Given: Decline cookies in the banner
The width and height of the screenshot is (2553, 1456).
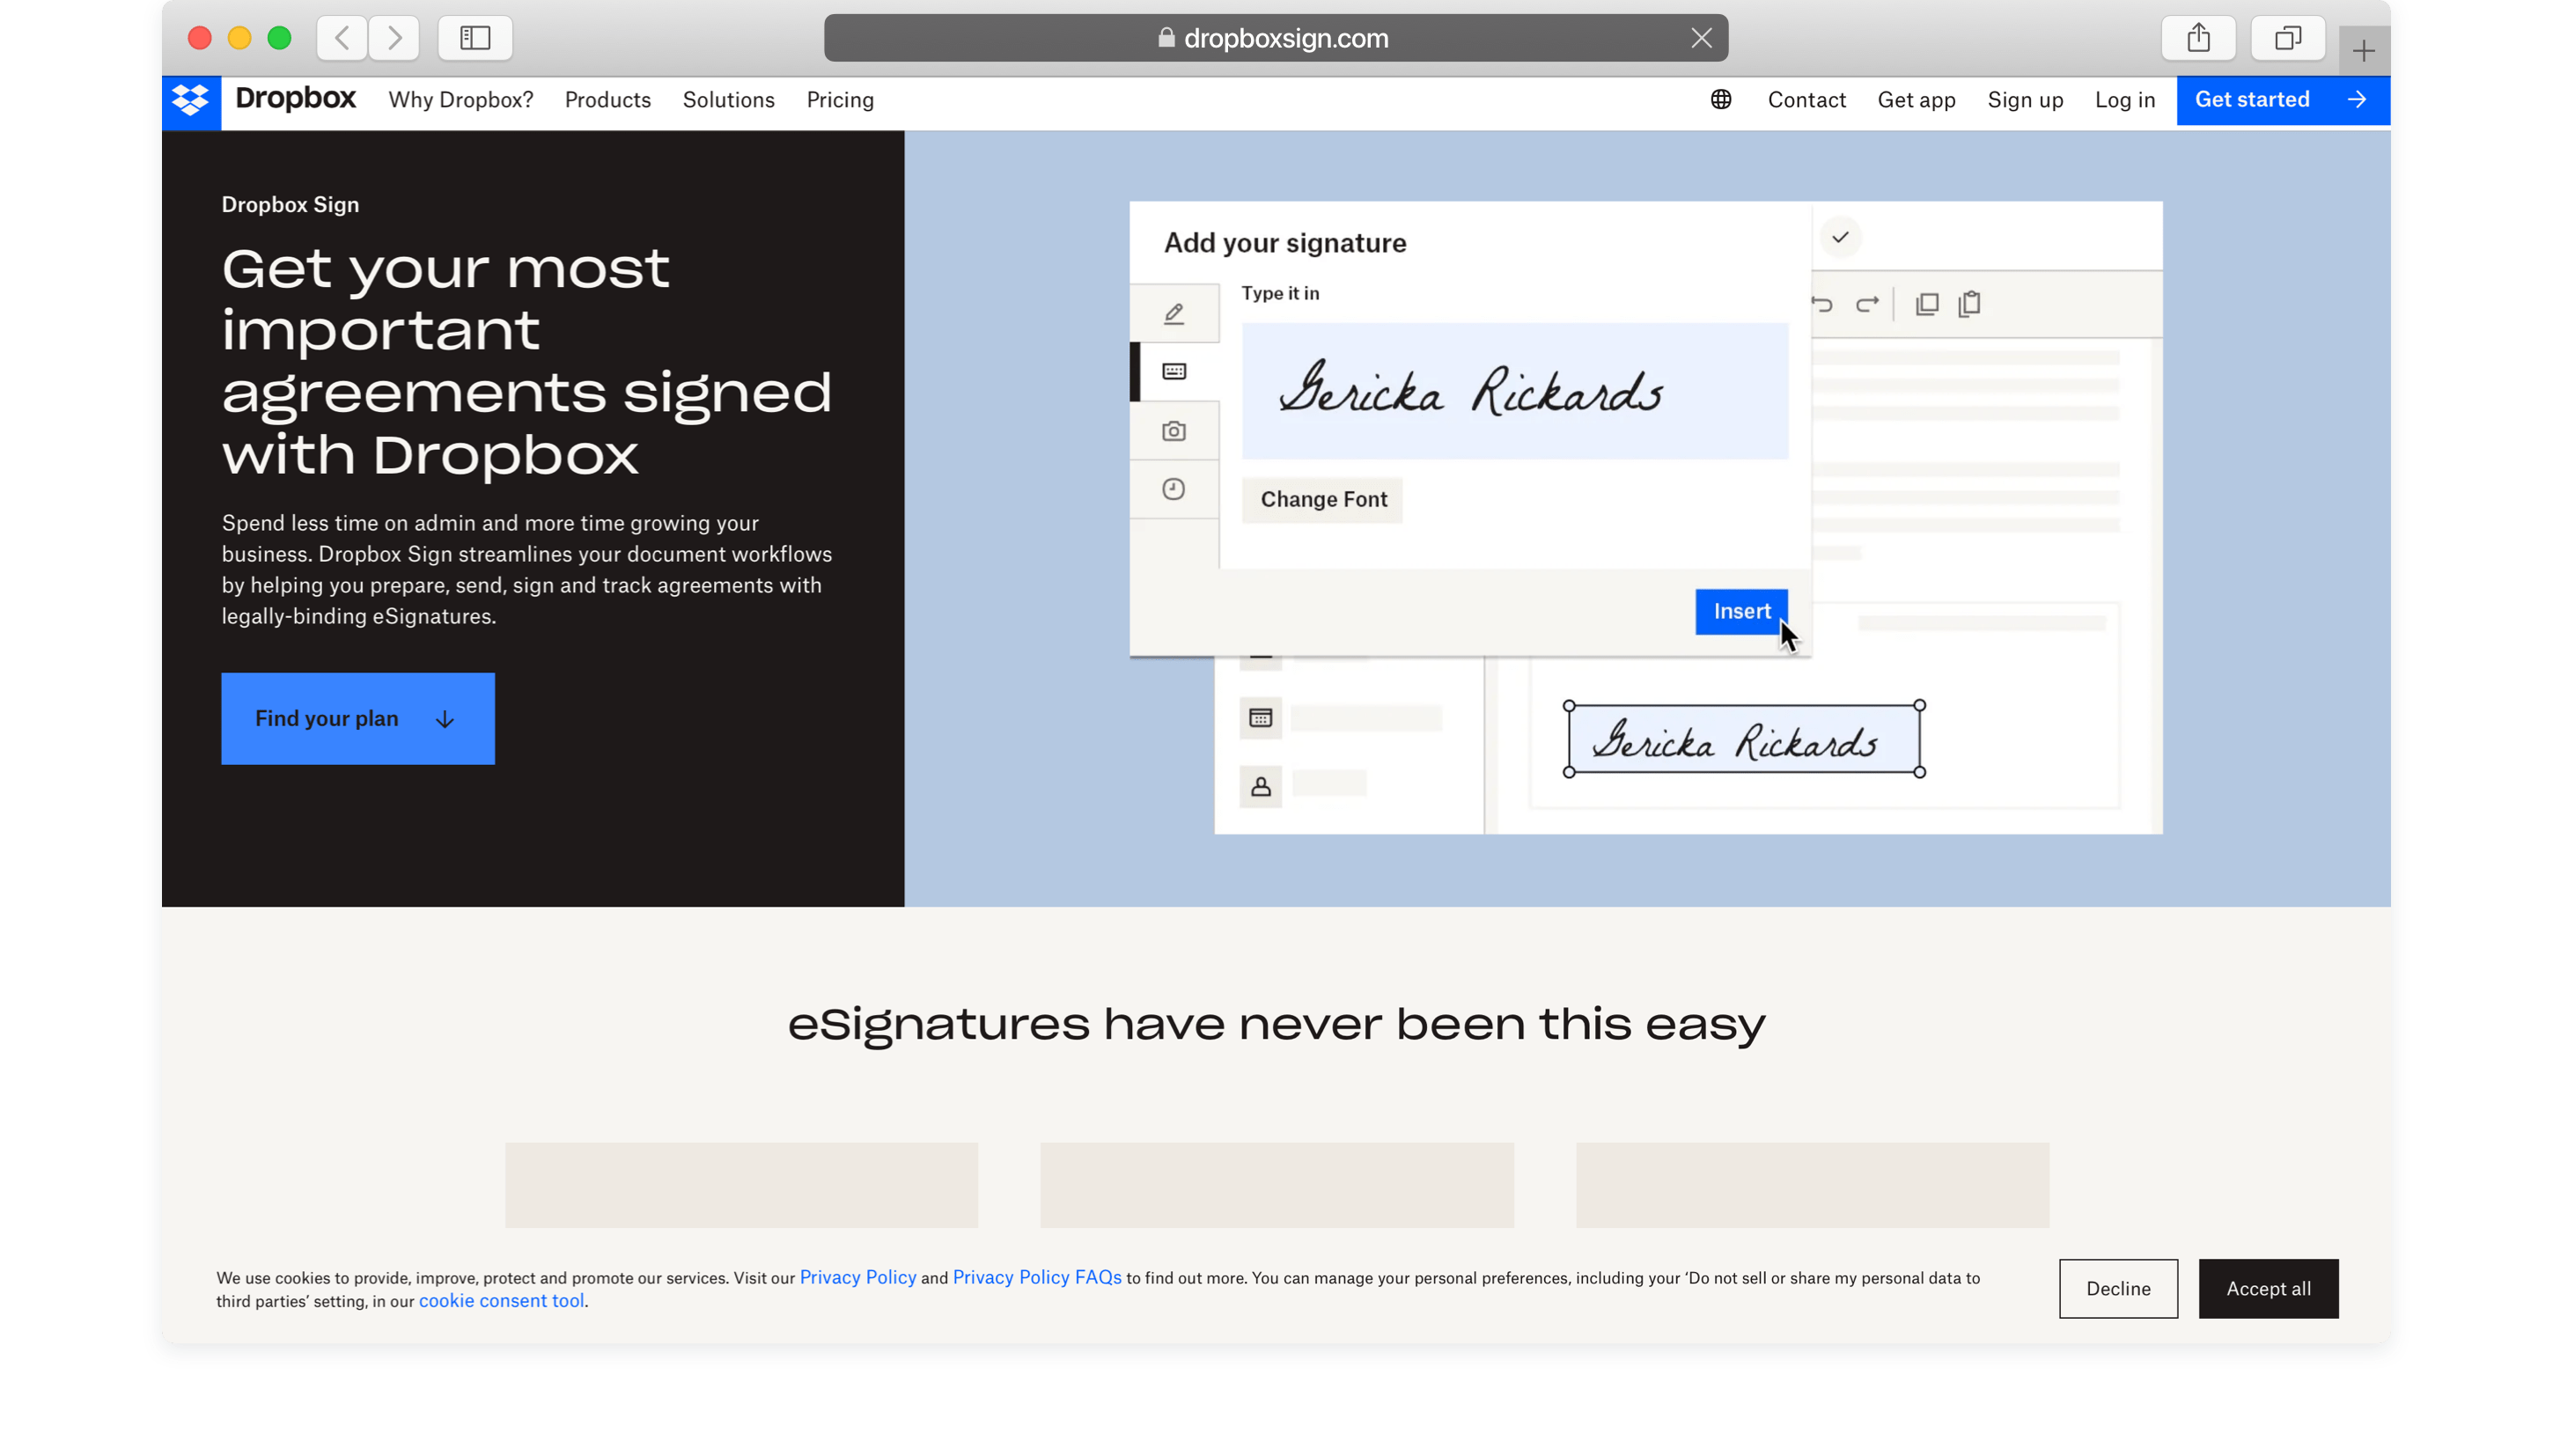Looking at the screenshot, I should (2117, 1288).
